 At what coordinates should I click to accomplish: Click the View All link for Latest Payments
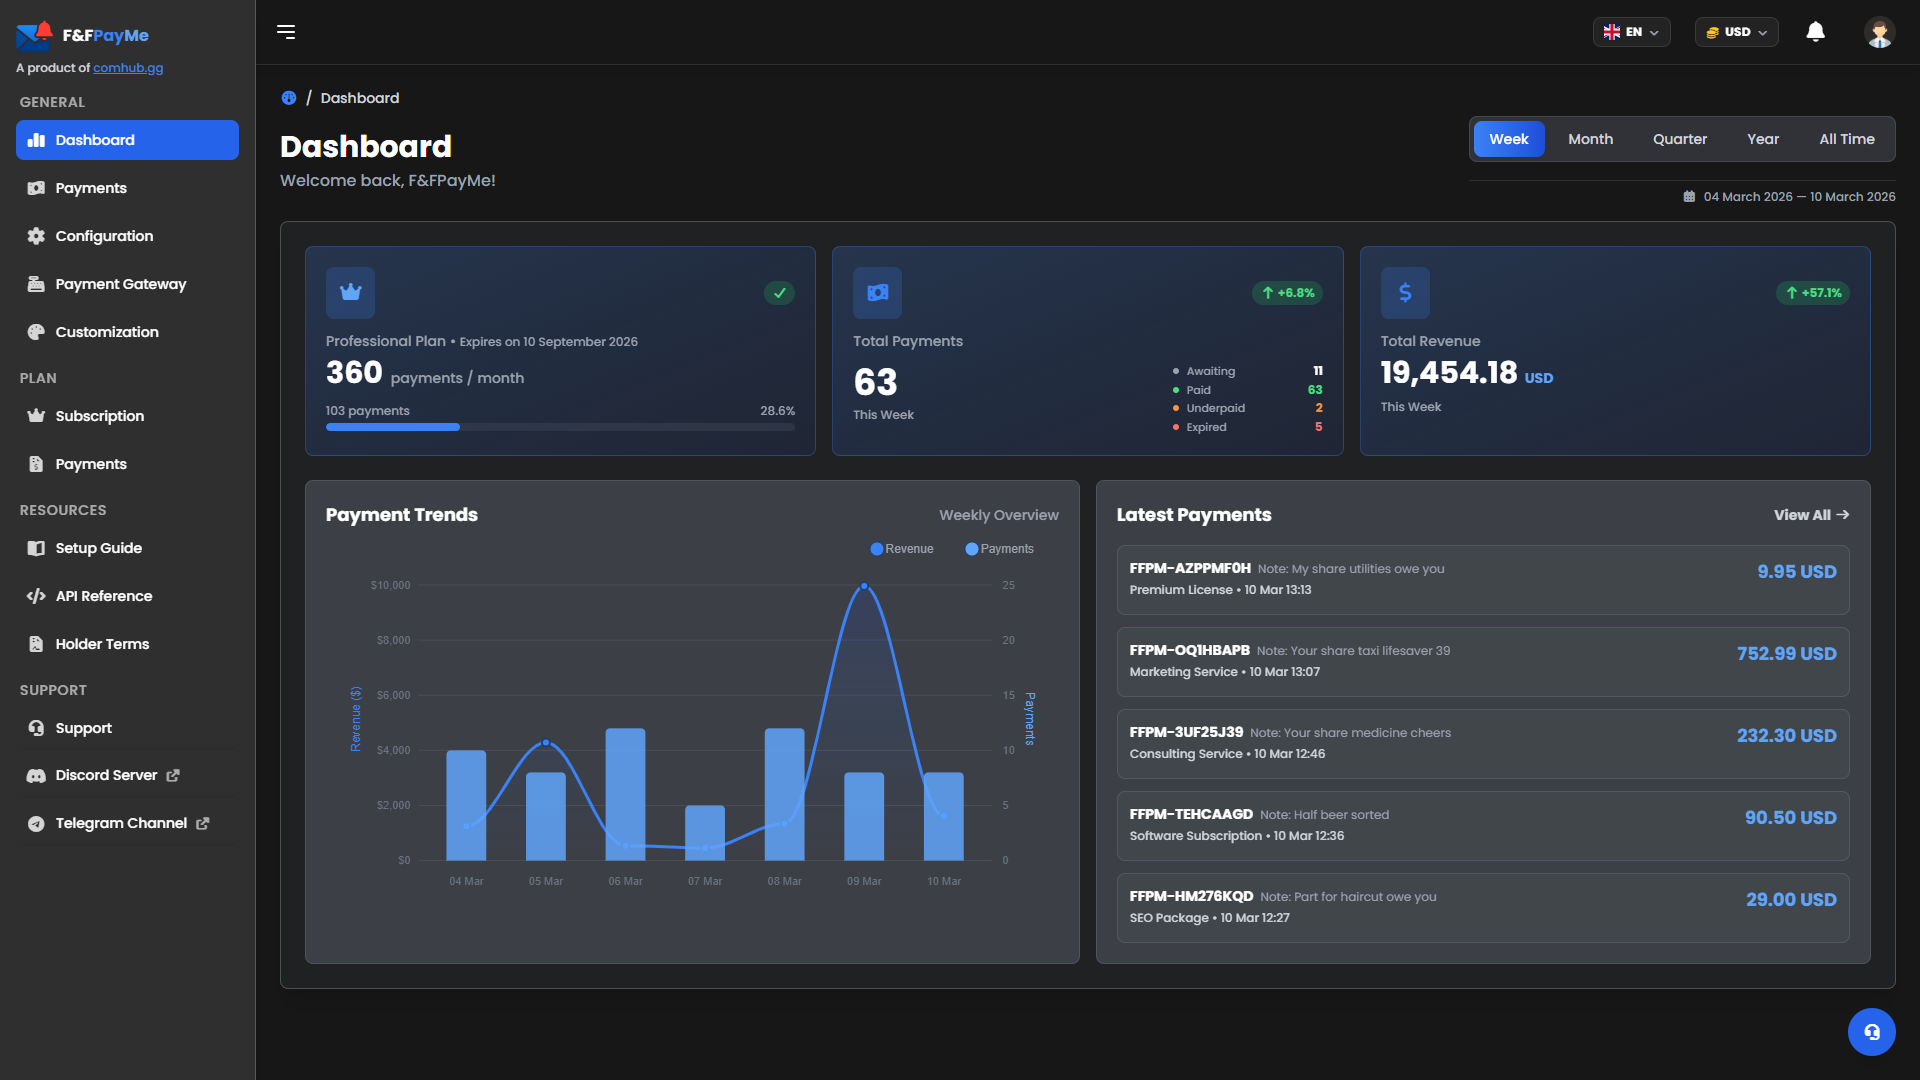[1811, 515]
